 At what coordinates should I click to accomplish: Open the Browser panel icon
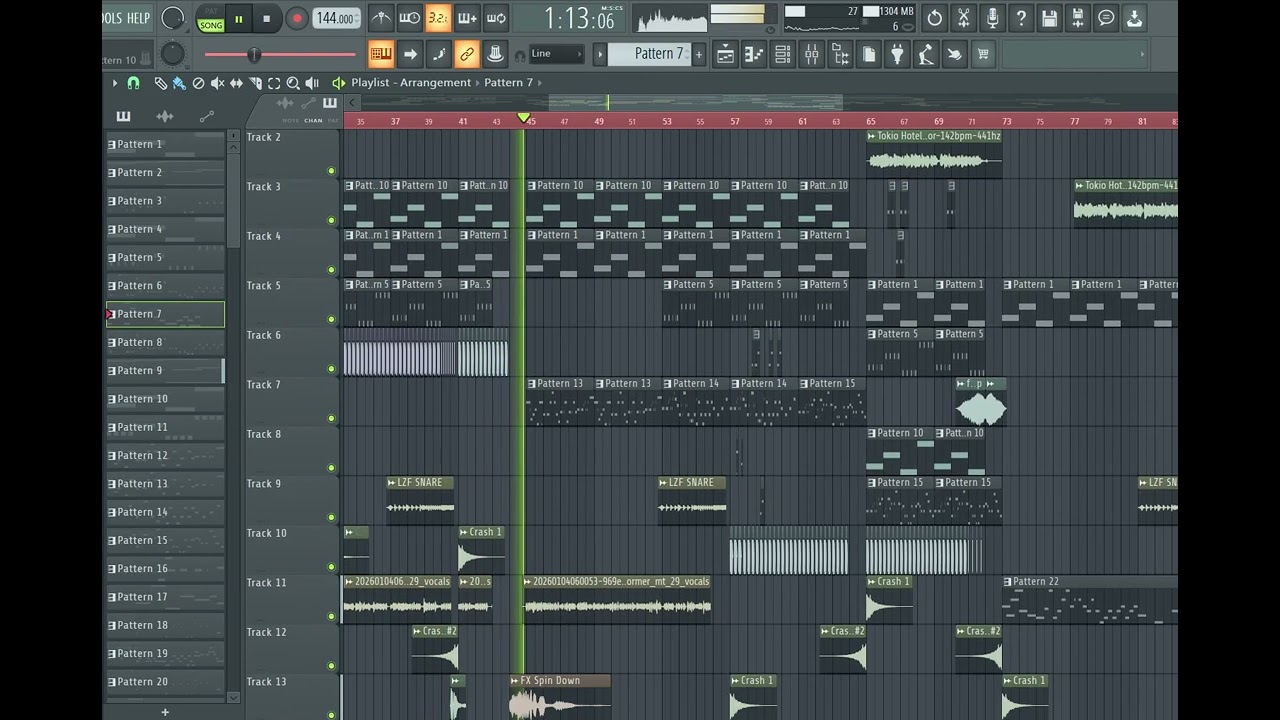[840, 55]
